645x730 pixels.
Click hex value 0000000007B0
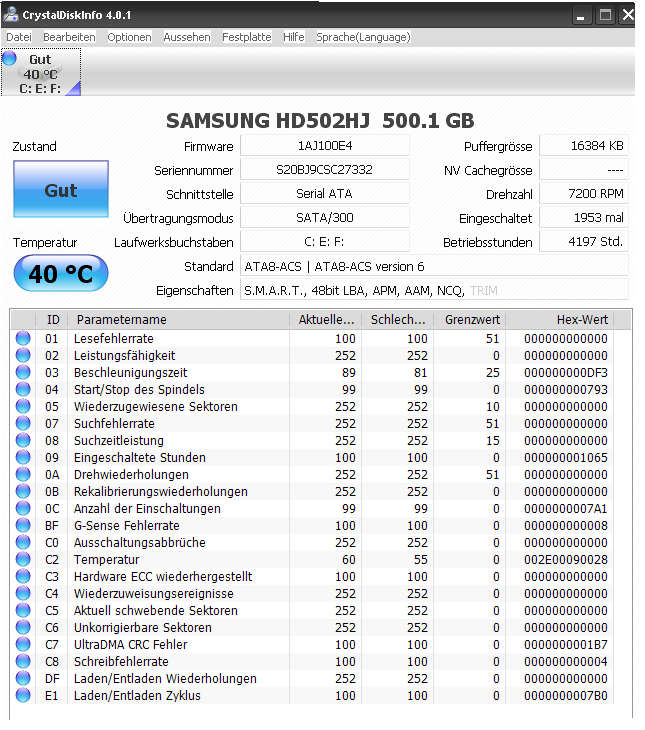(565, 696)
